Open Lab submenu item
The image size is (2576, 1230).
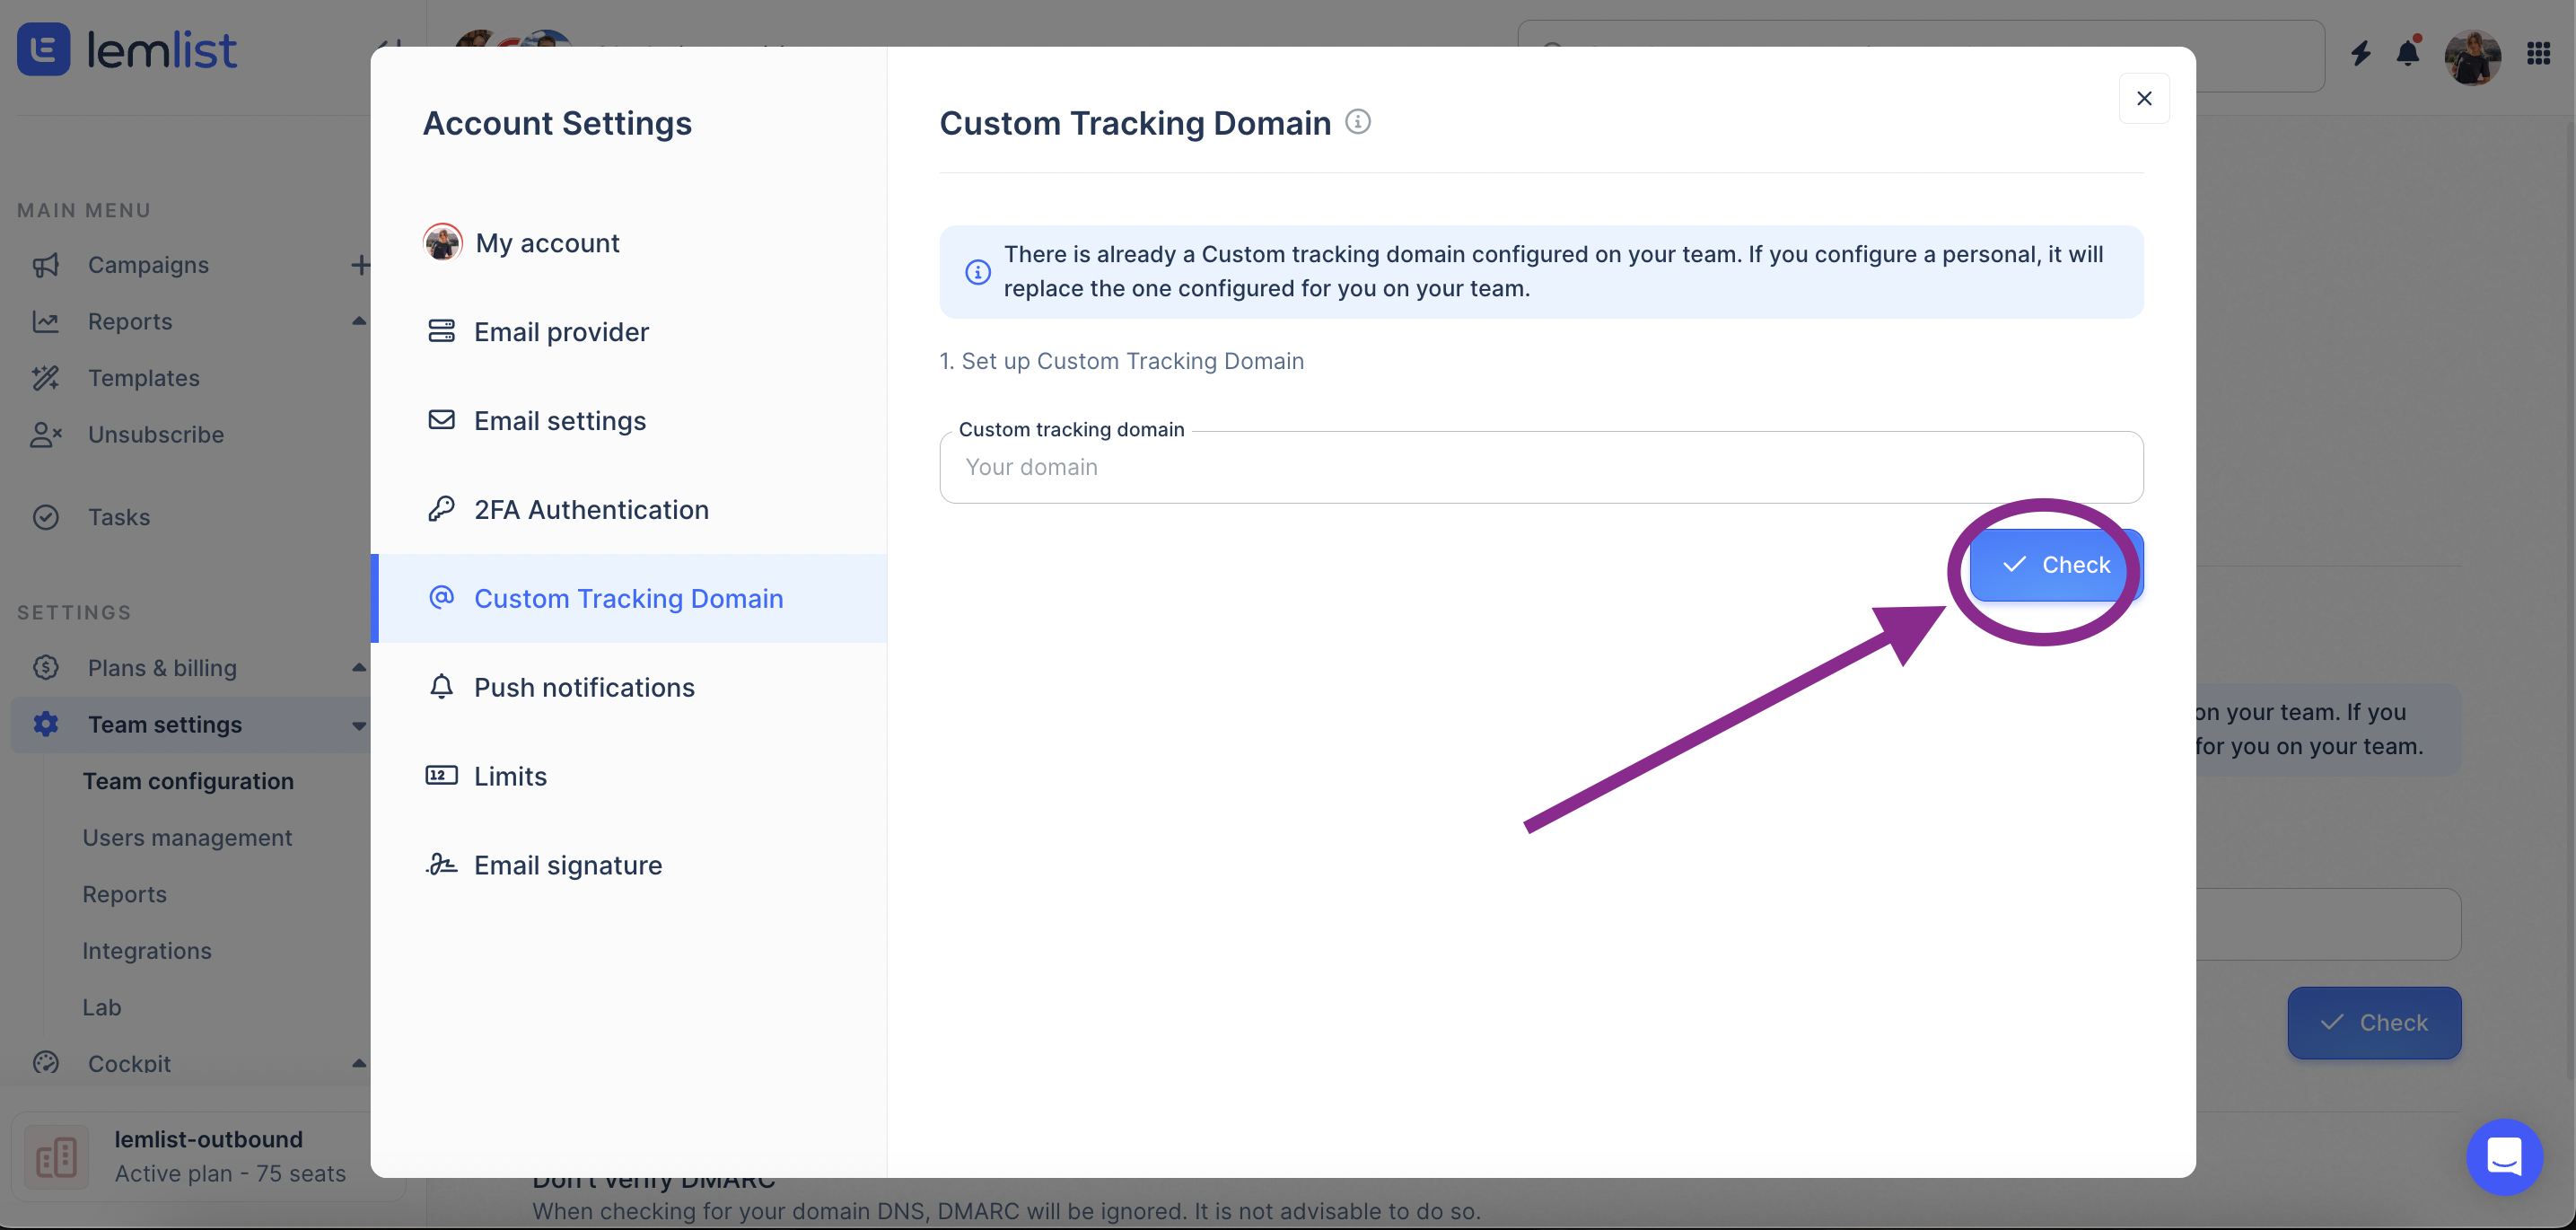102,1007
